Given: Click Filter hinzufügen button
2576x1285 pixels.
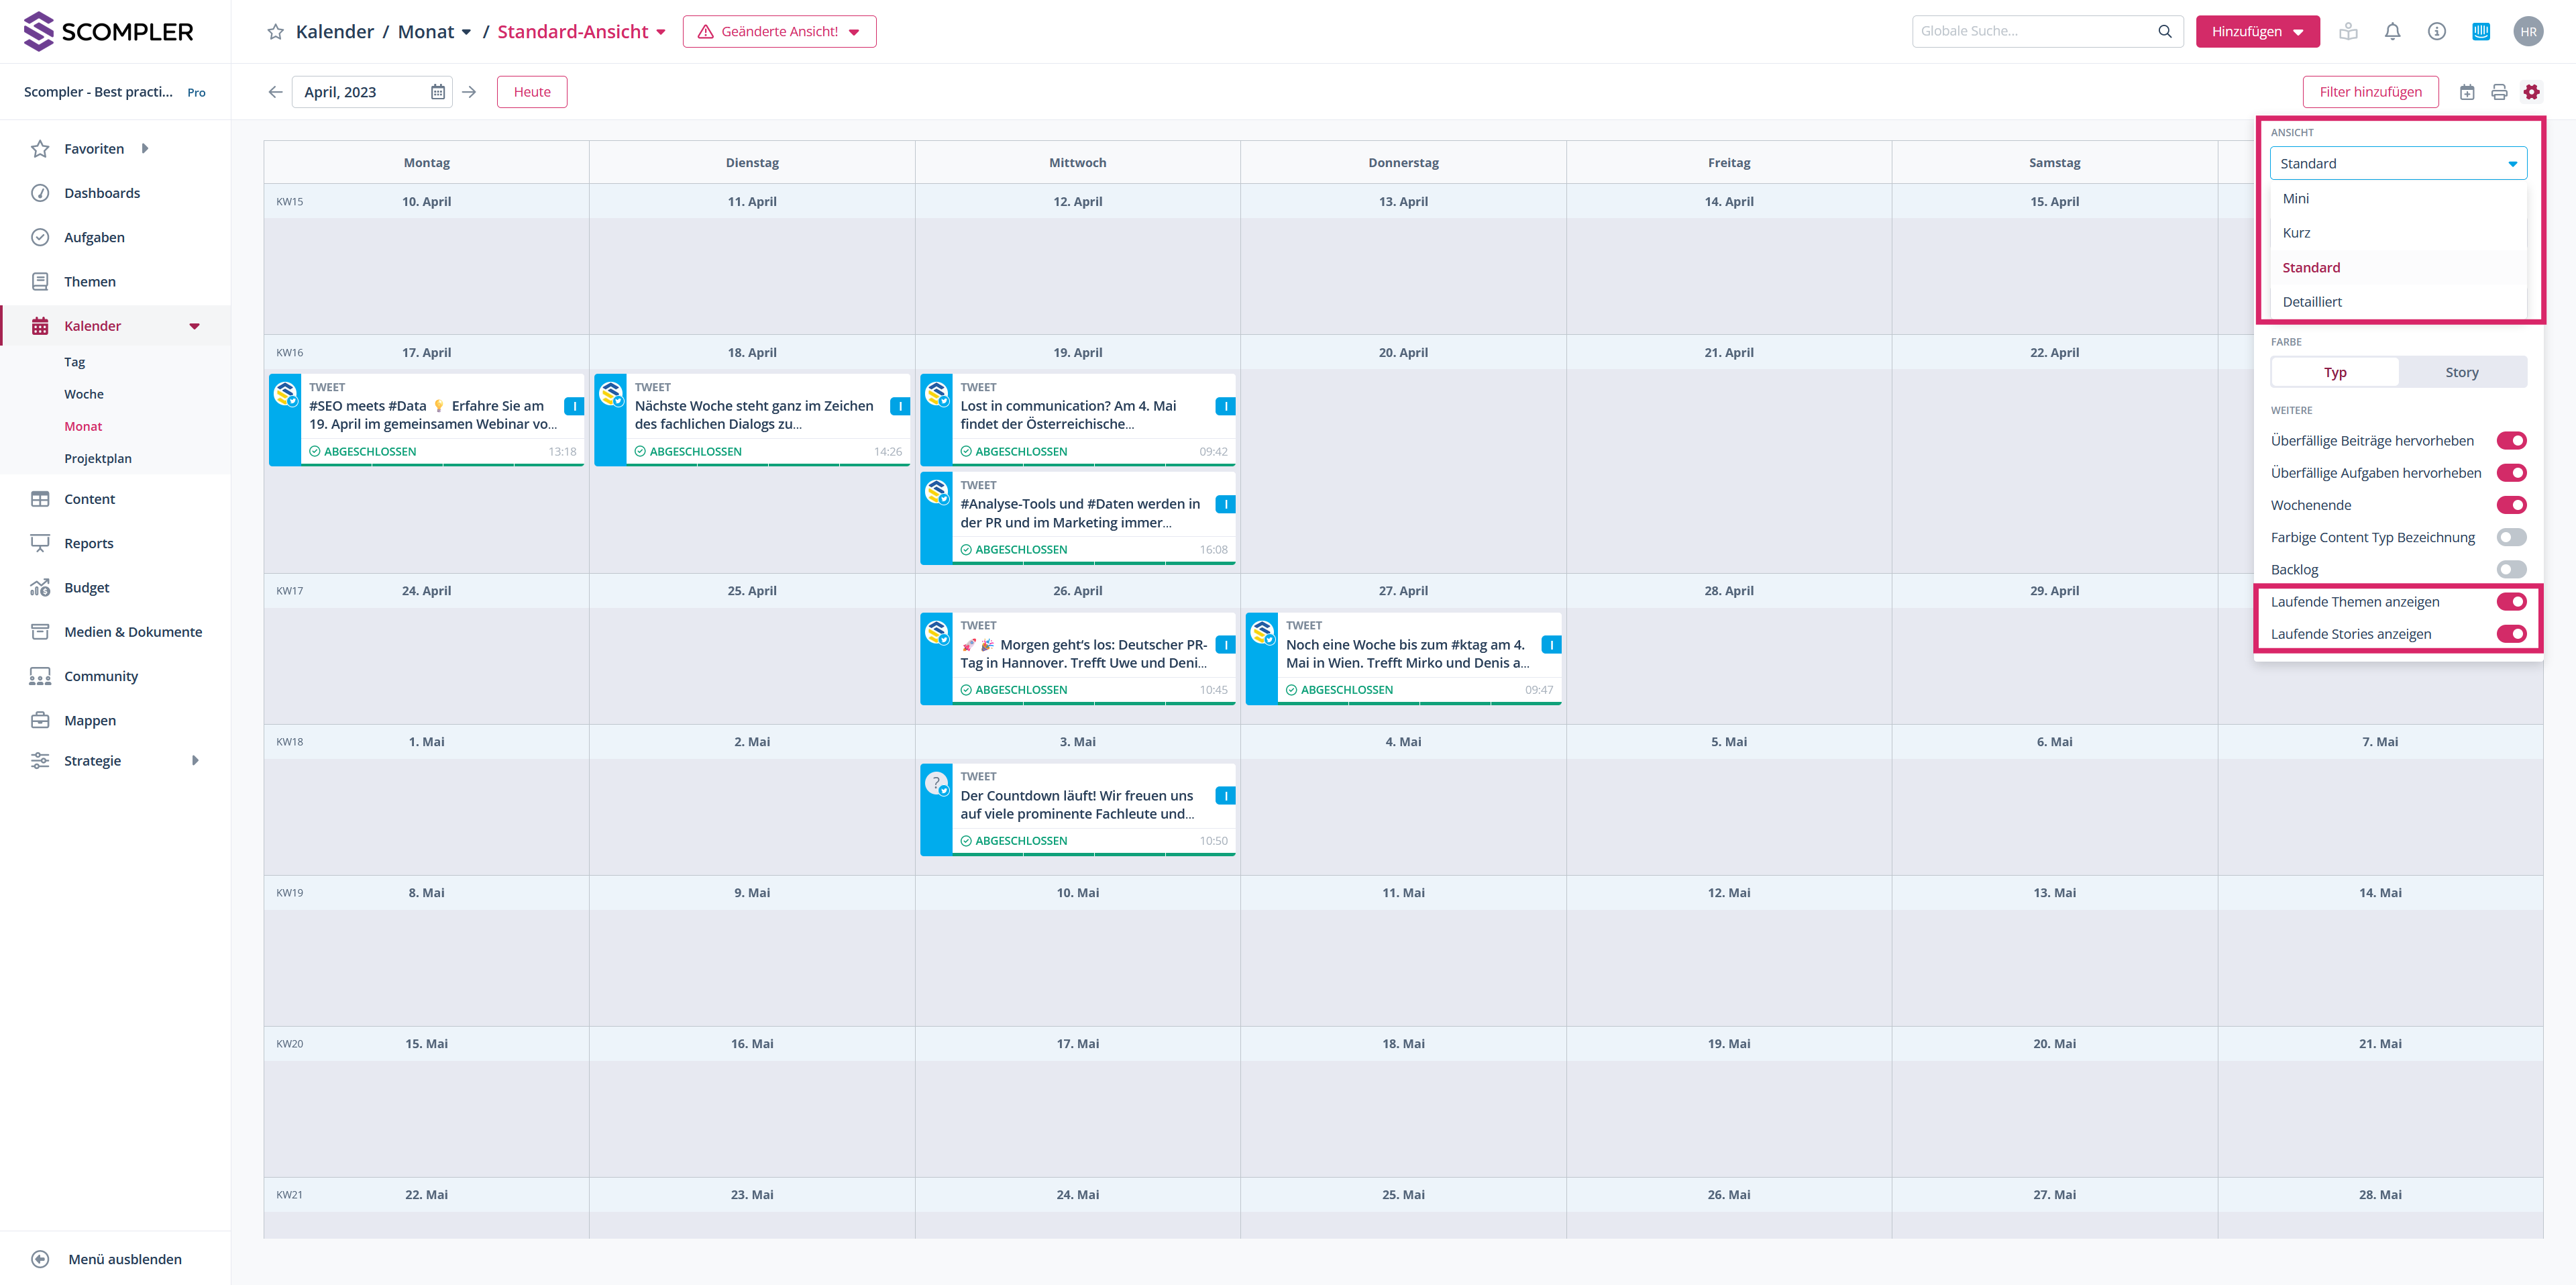Looking at the screenshot, I should tap(2370, 92).
